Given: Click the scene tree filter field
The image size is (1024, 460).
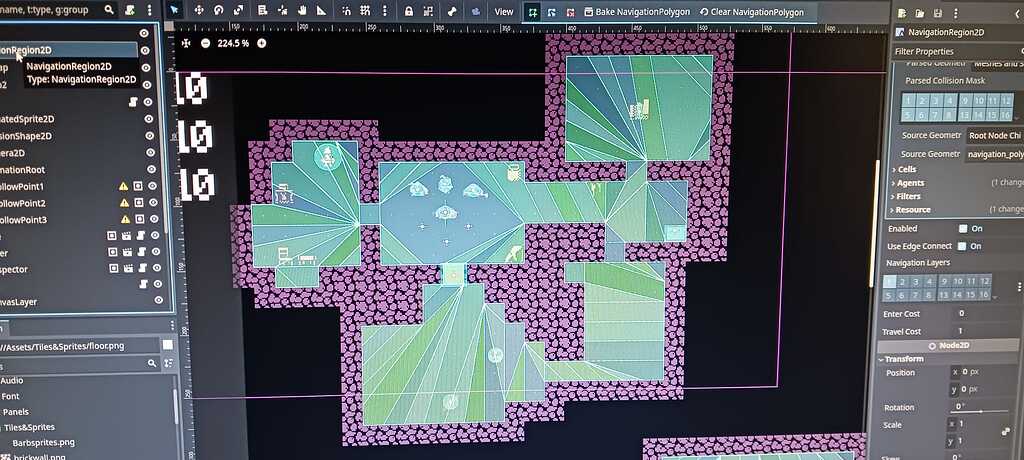Looking at the screenshot, I should (x=57, y=10).
